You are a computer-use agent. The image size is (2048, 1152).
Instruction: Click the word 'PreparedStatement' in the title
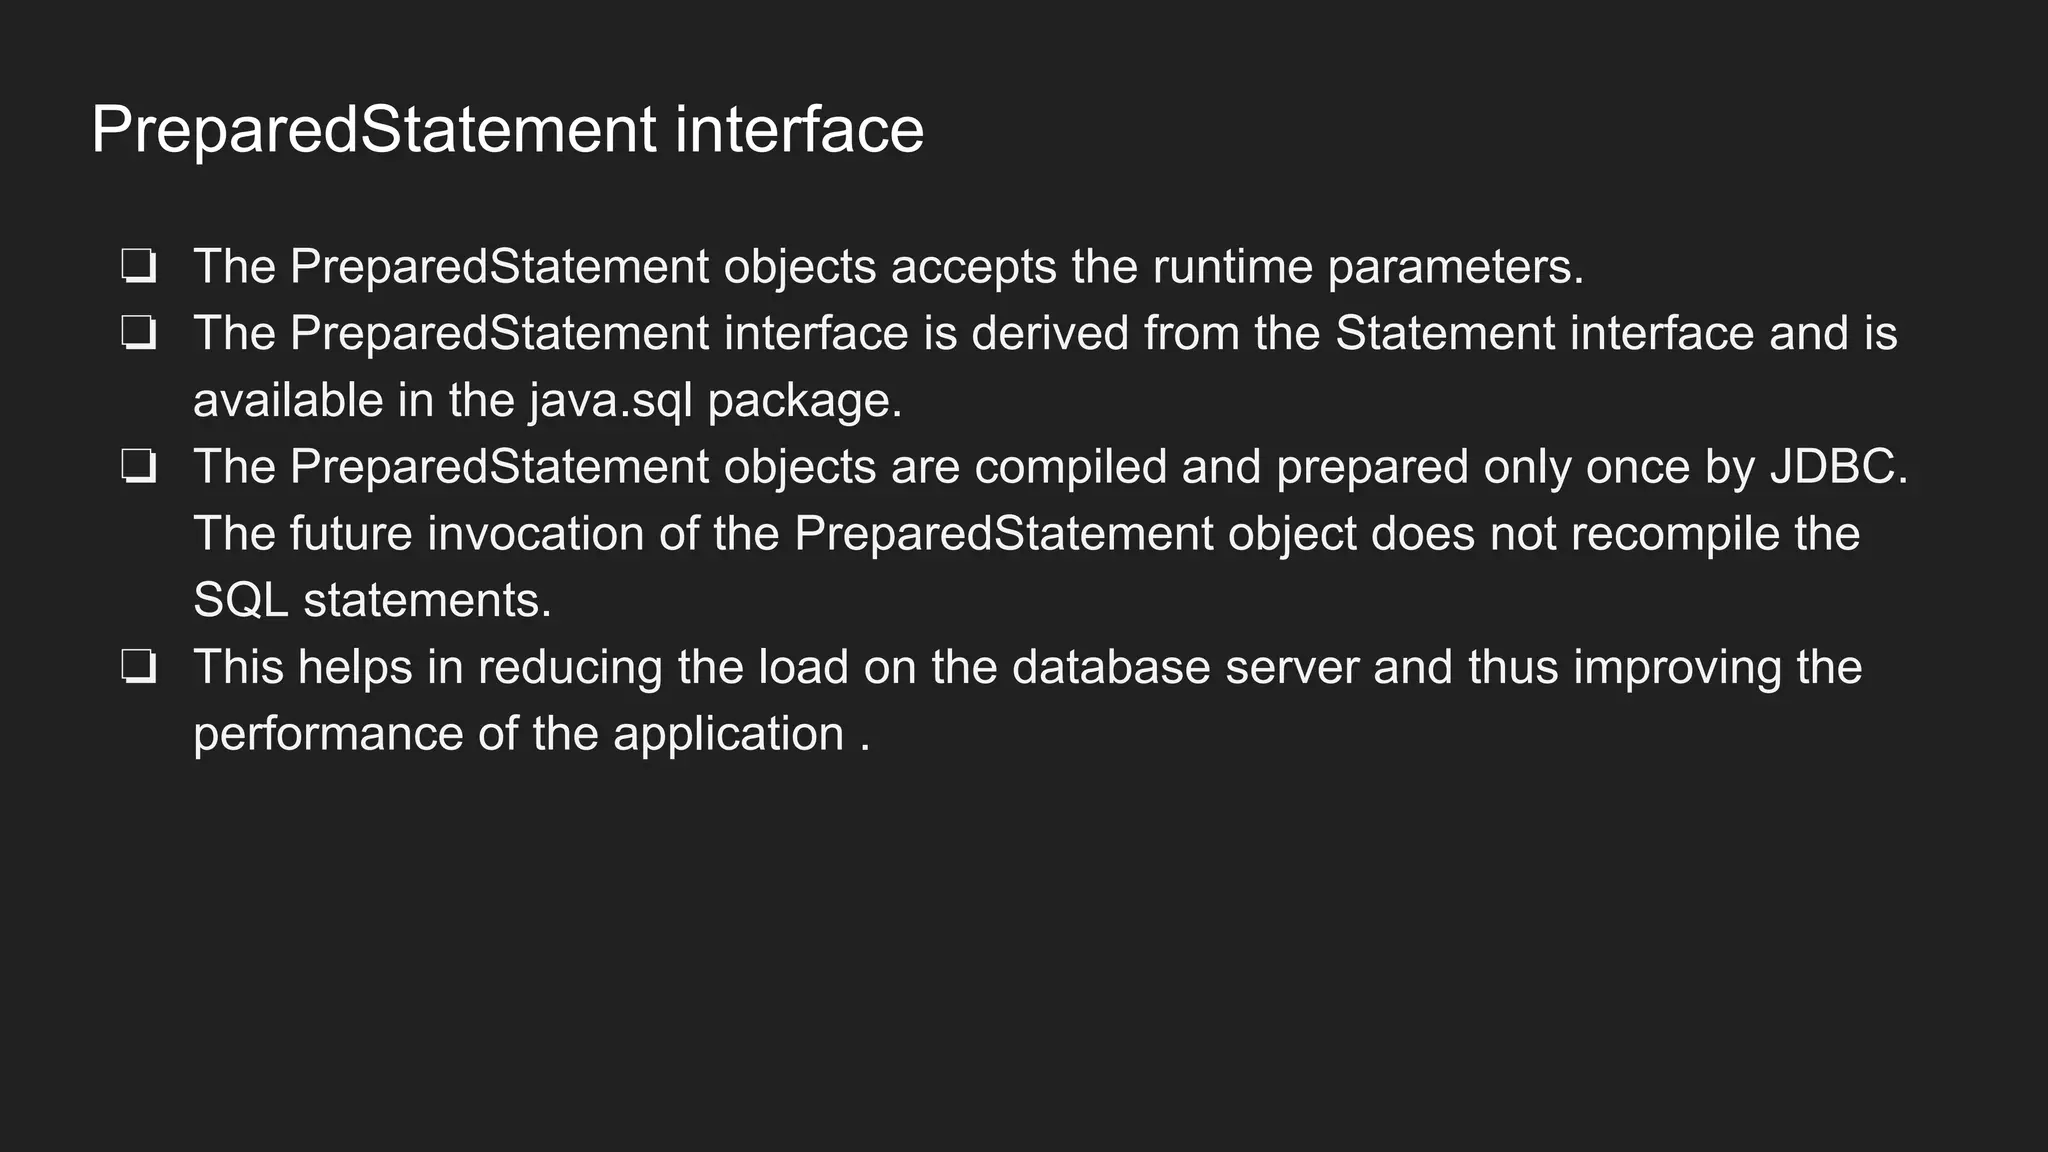(x=374, y=130)
